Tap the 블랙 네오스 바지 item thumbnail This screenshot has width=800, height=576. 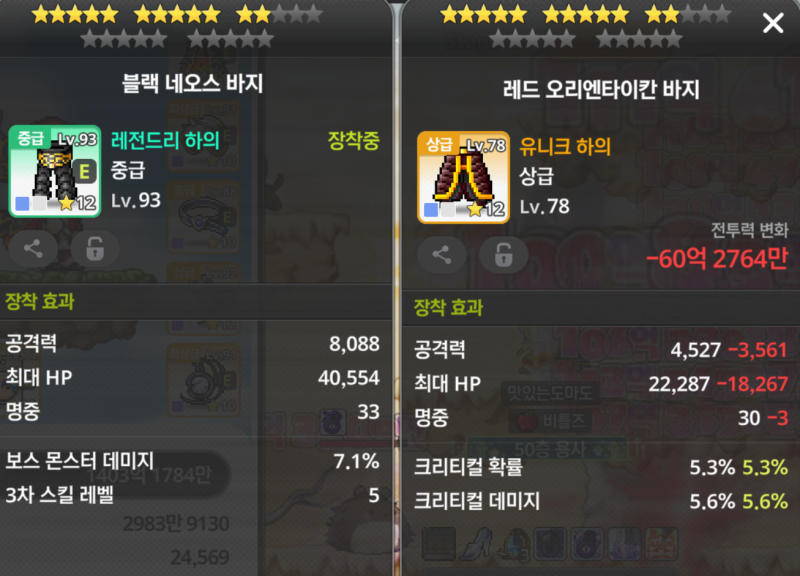[55, 171]
